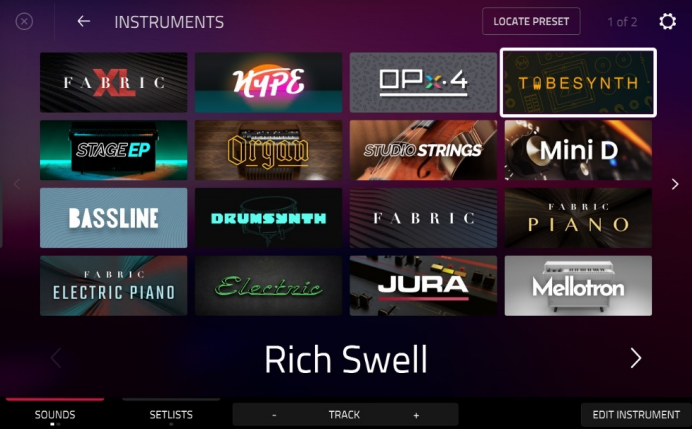This screenshot has height=429, width=692.
Task: Select the Bassline instrument tile
Action: click(113, 218)
